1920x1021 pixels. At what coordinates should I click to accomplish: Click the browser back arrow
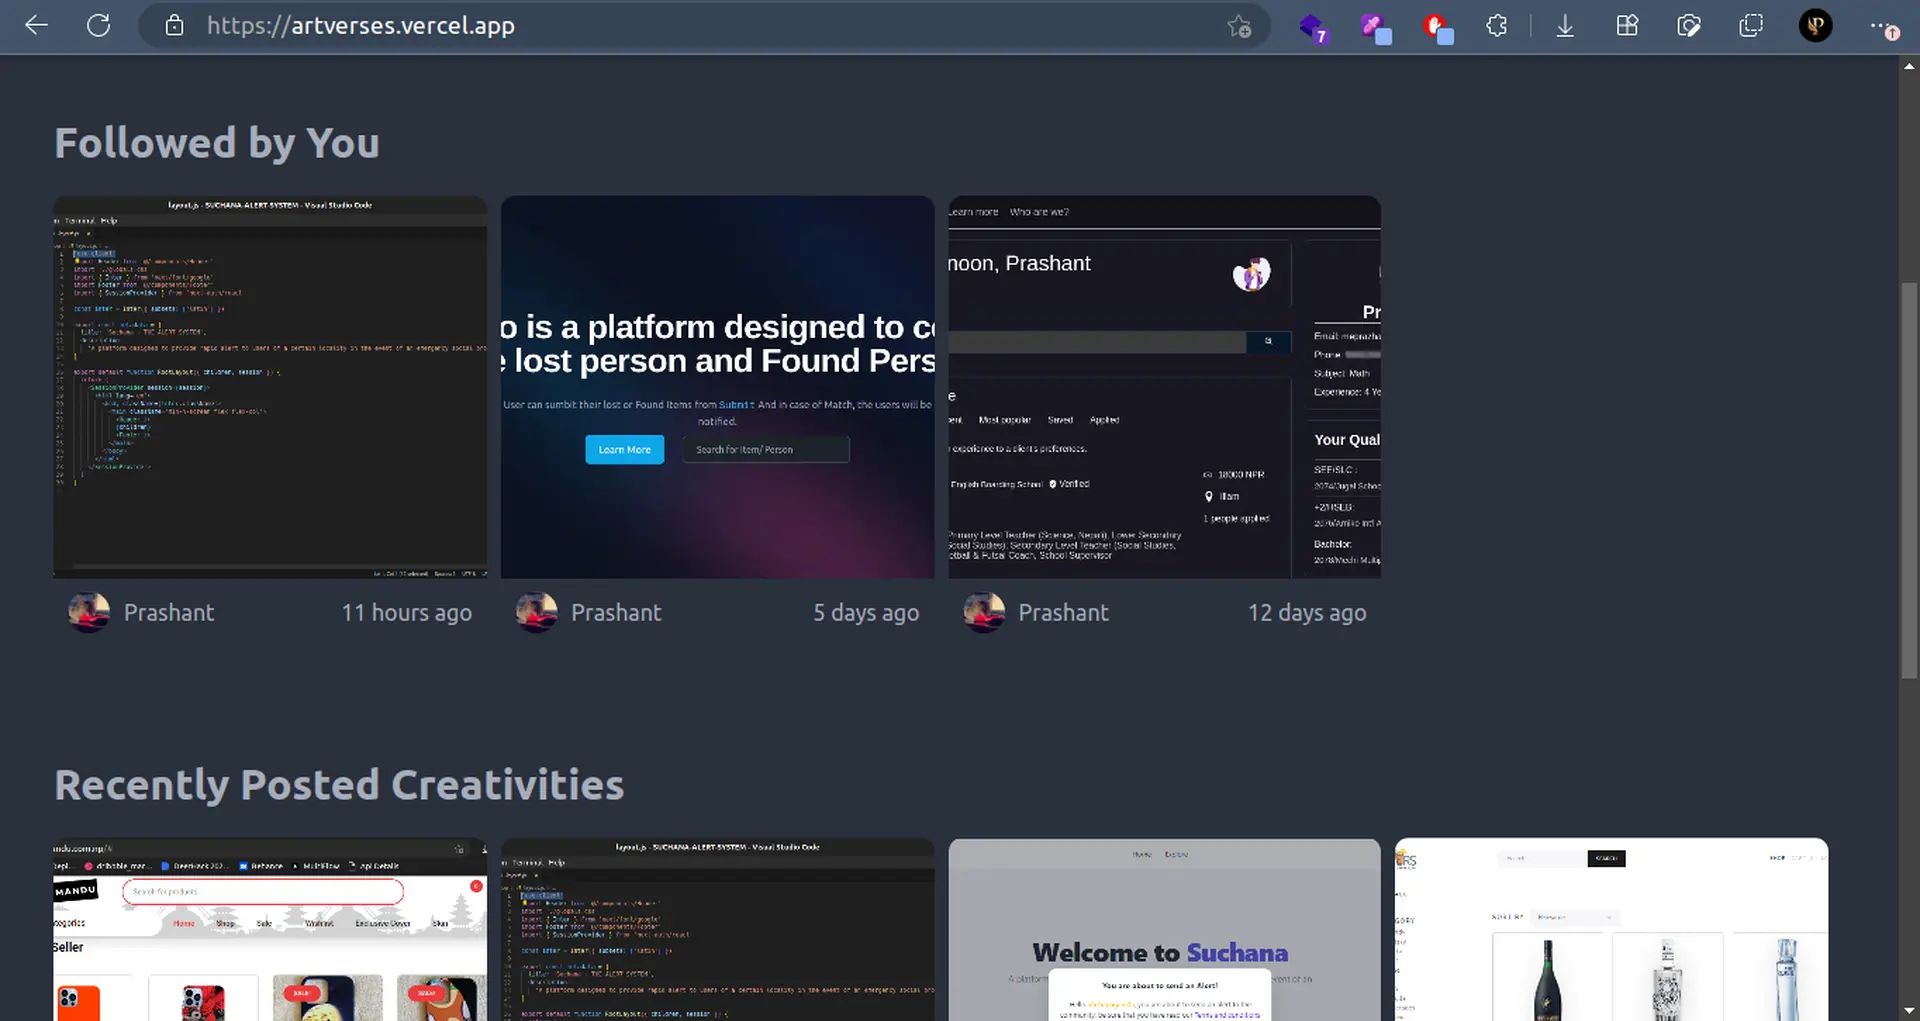tap(37, 26)
